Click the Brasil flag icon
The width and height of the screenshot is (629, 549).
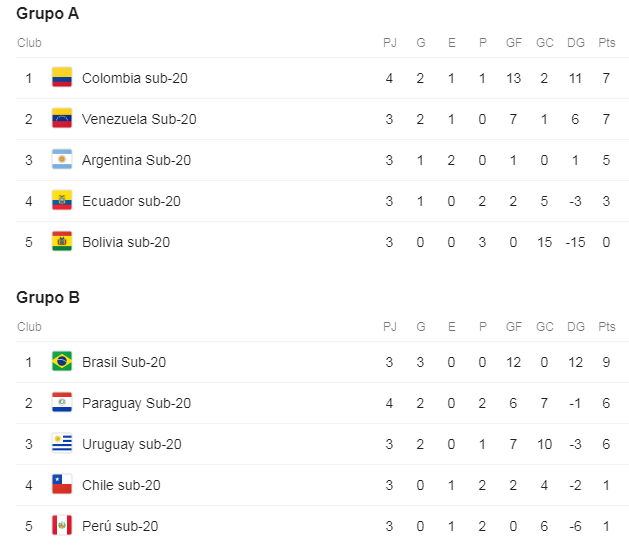62,362
